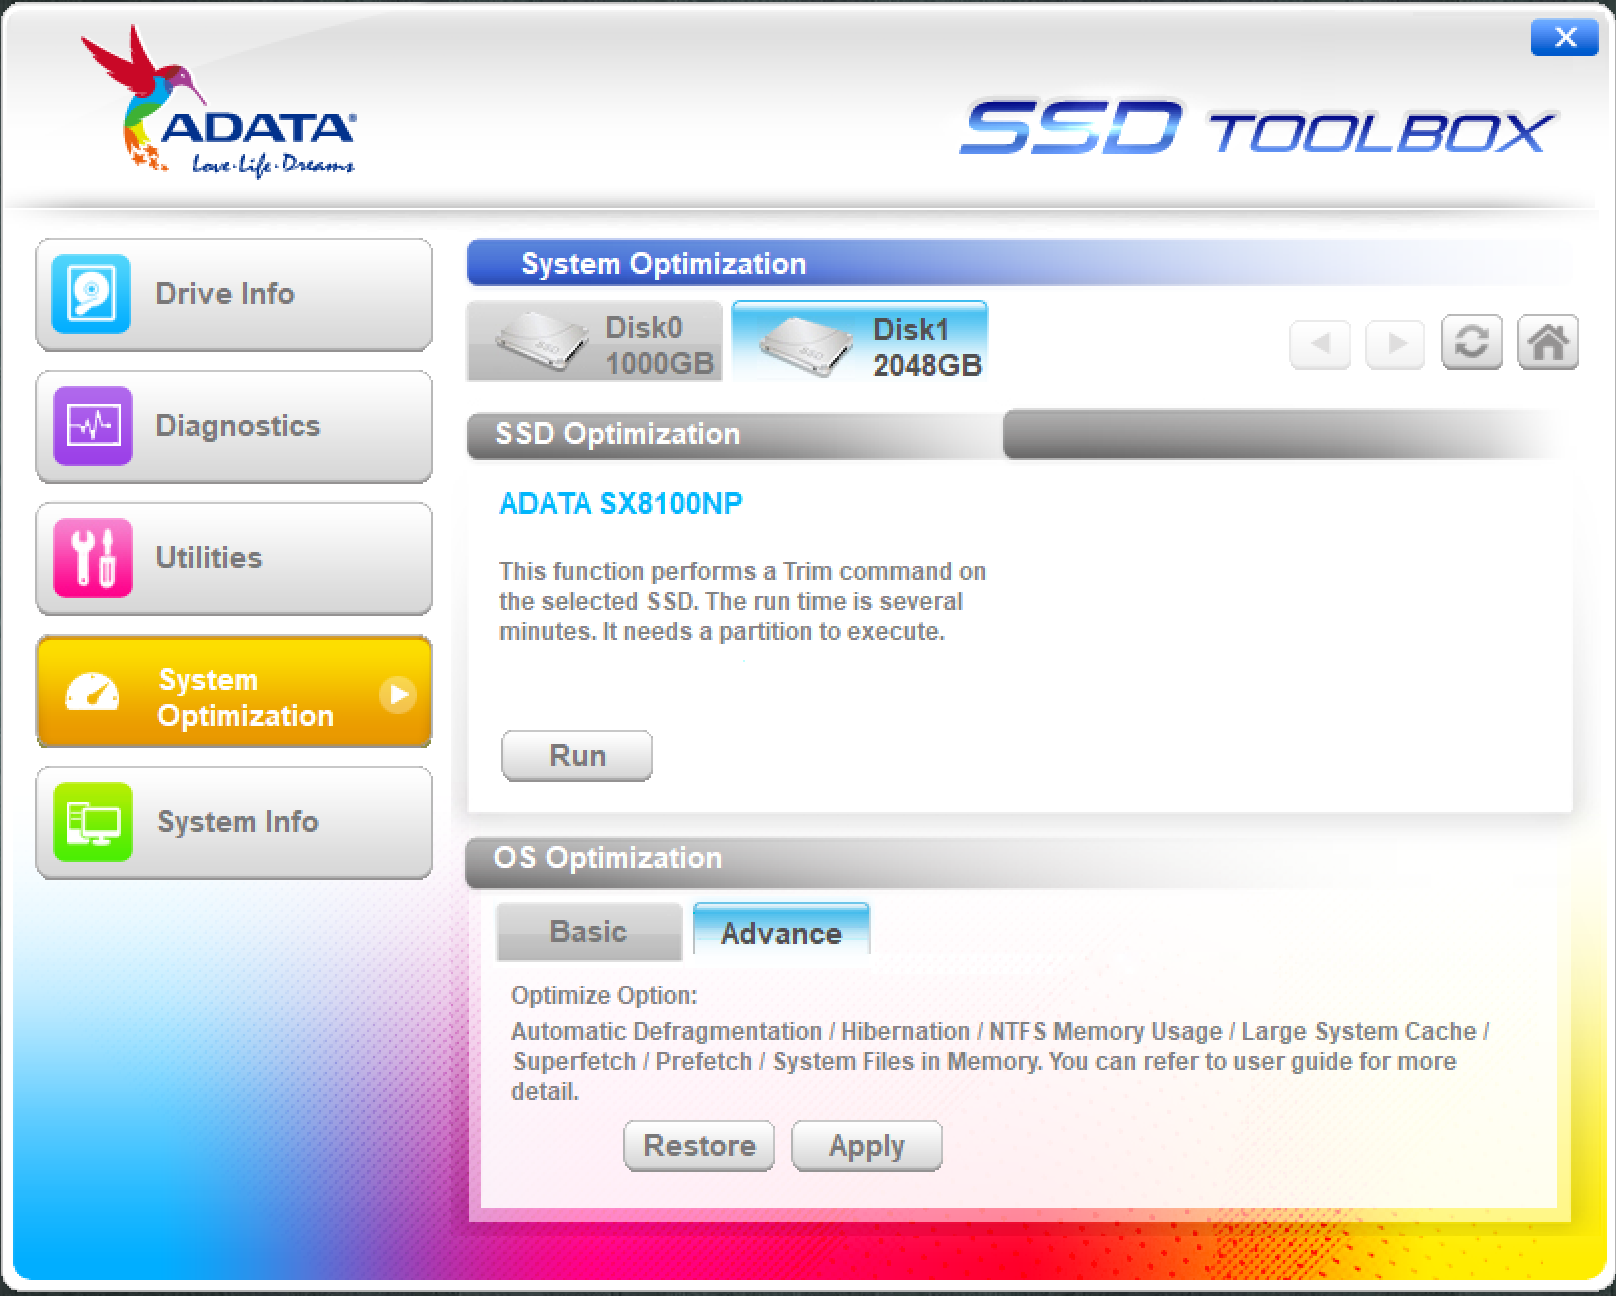Switch to the Advance optimization tab
Image resolution: width=1616 pixels, height=1296 pixels.
[x=781, y=932]
